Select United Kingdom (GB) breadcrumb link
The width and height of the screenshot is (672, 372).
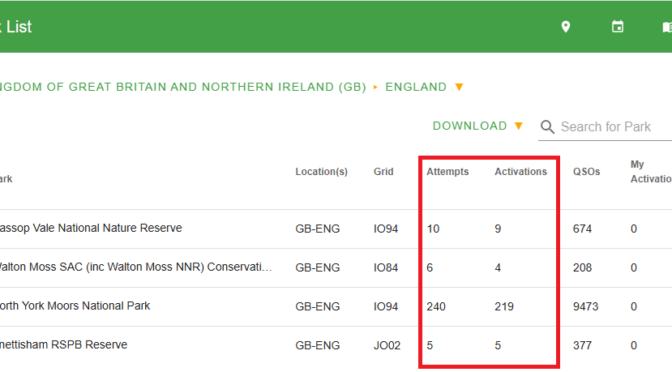tap(183, 87)
